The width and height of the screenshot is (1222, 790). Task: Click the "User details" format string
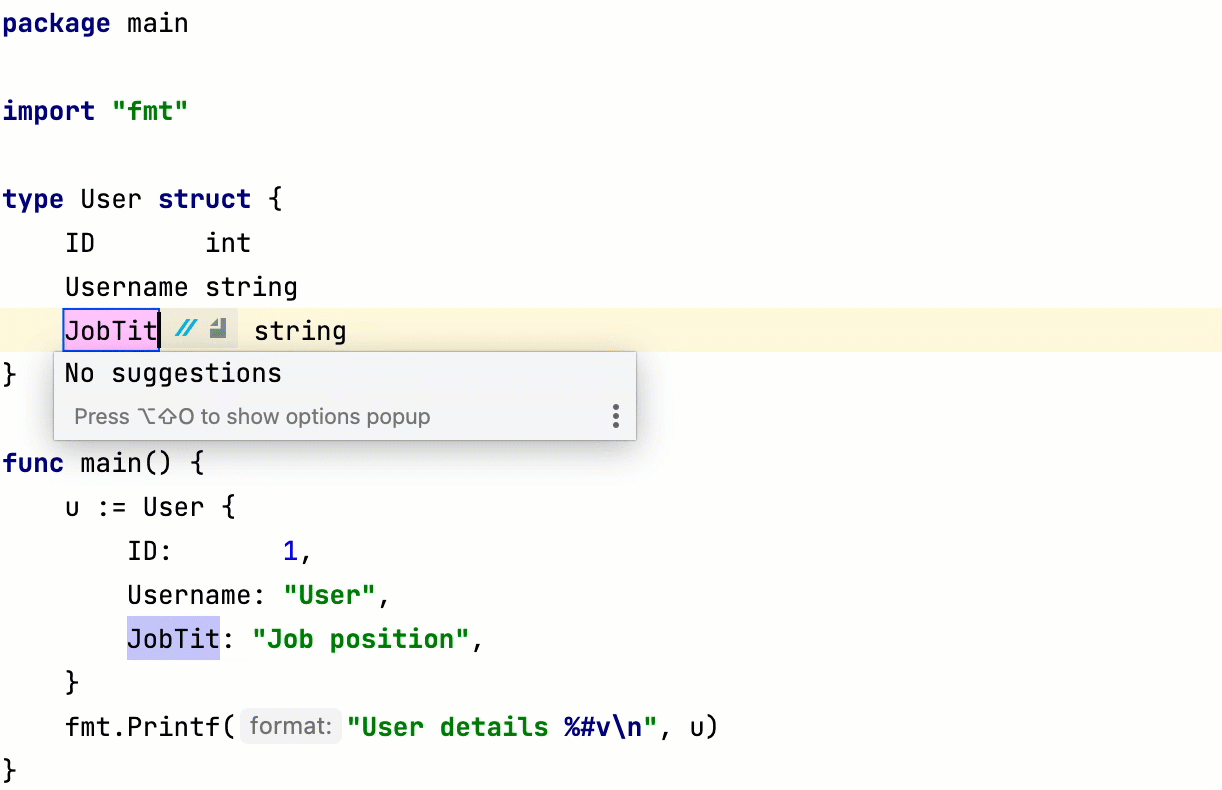[x=501, y=727]
